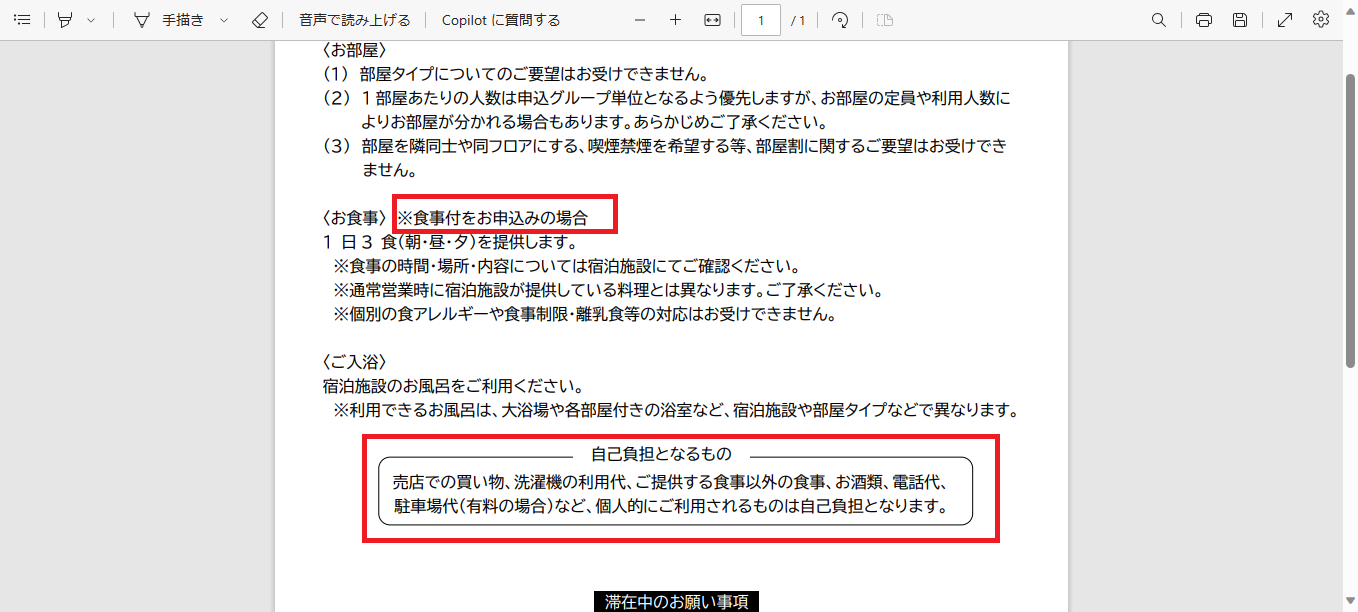Zoom out with the minus icon
1358x612 pixels.
(640, 20)
